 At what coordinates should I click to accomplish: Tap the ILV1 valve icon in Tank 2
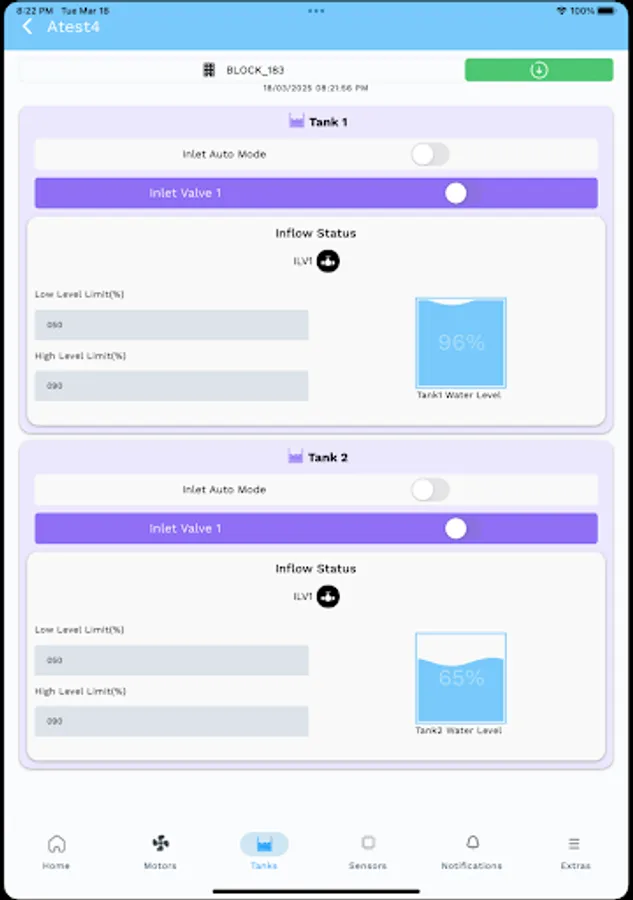click(x=329, y=597)
